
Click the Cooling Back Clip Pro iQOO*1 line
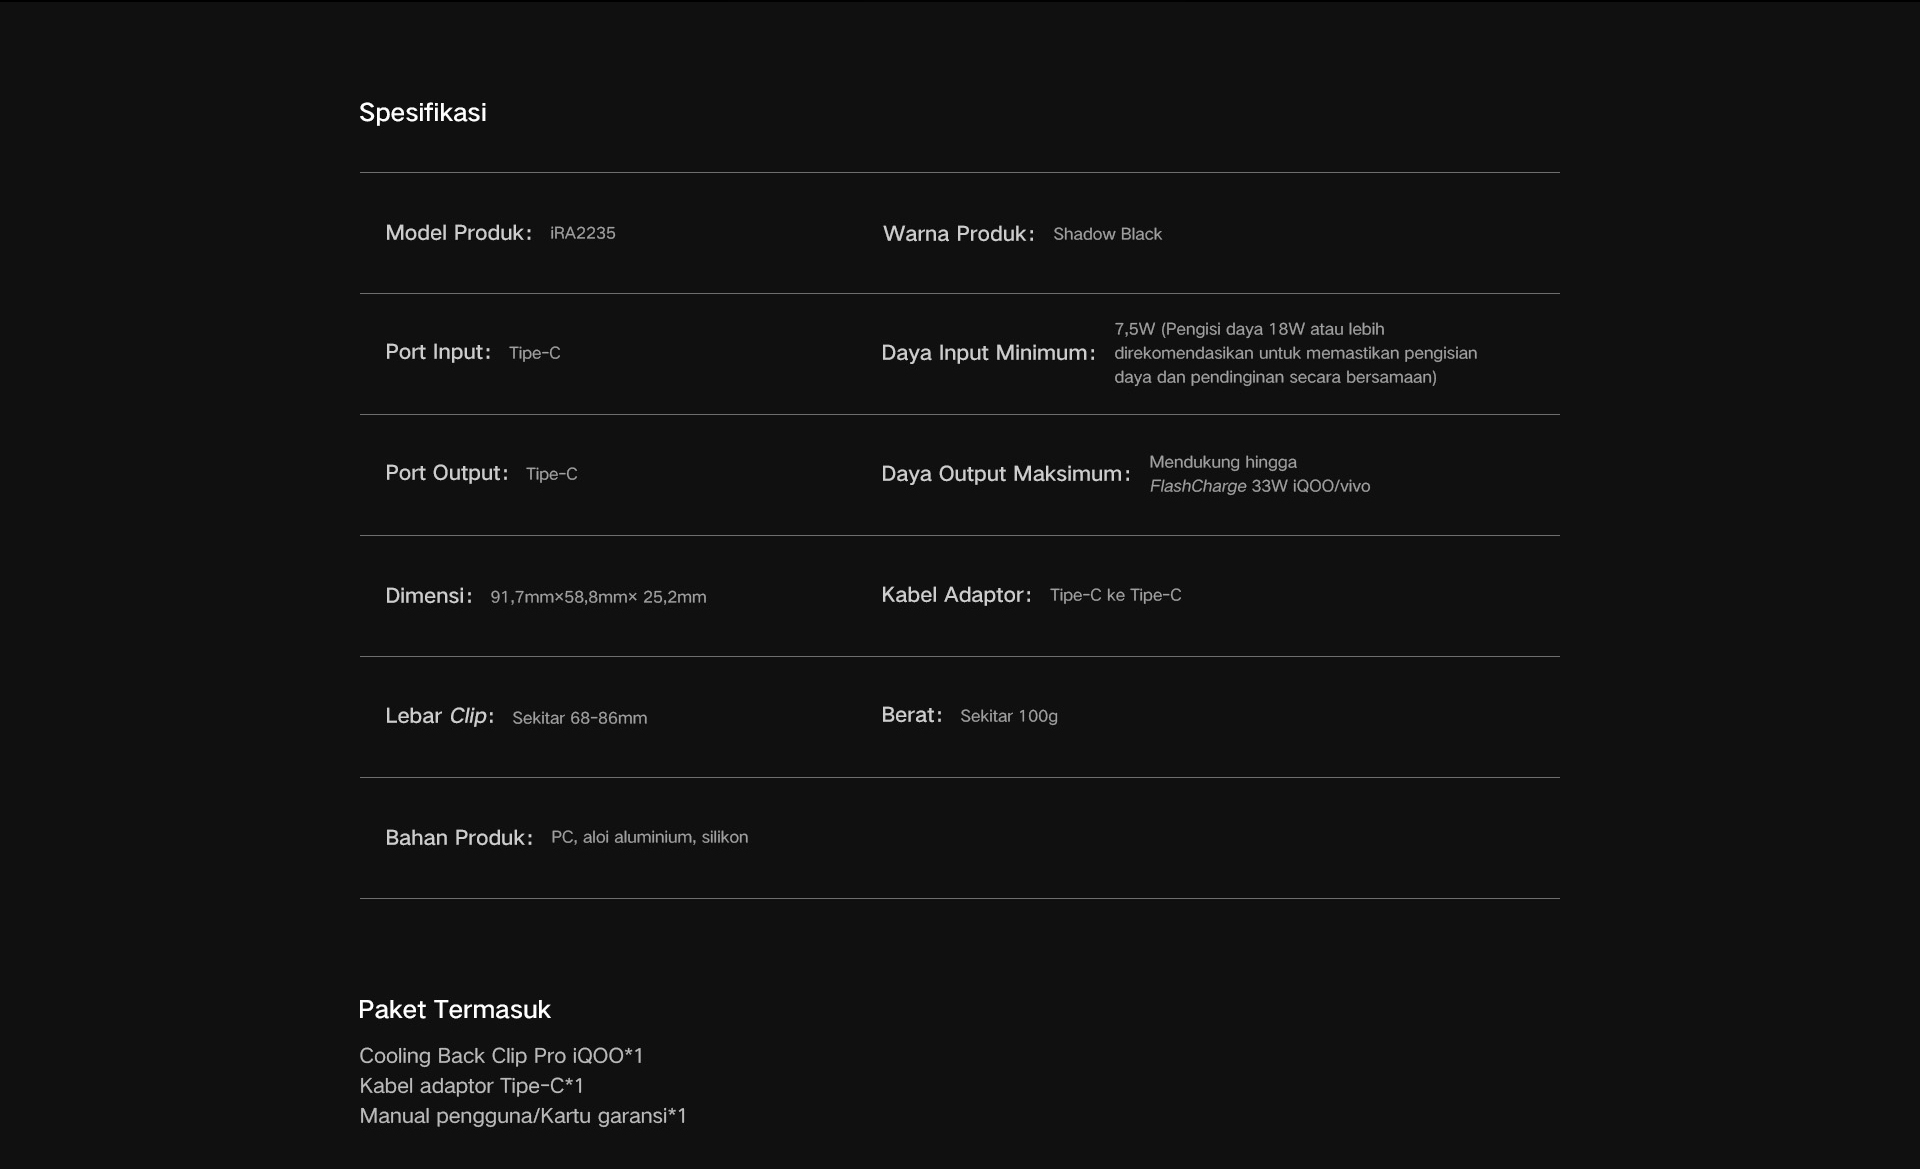tap(501, 1056)
